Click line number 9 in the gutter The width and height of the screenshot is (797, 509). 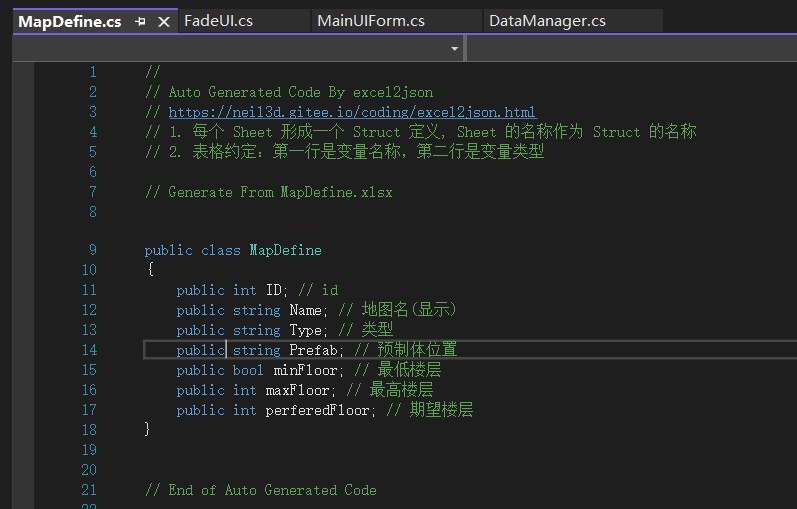tap(93, 250)
